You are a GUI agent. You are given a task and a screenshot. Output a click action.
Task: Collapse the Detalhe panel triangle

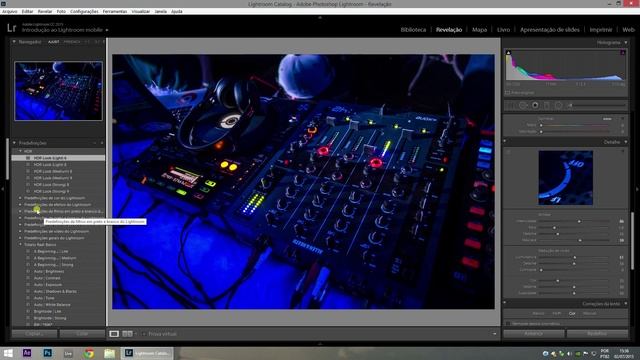(626, 142)
